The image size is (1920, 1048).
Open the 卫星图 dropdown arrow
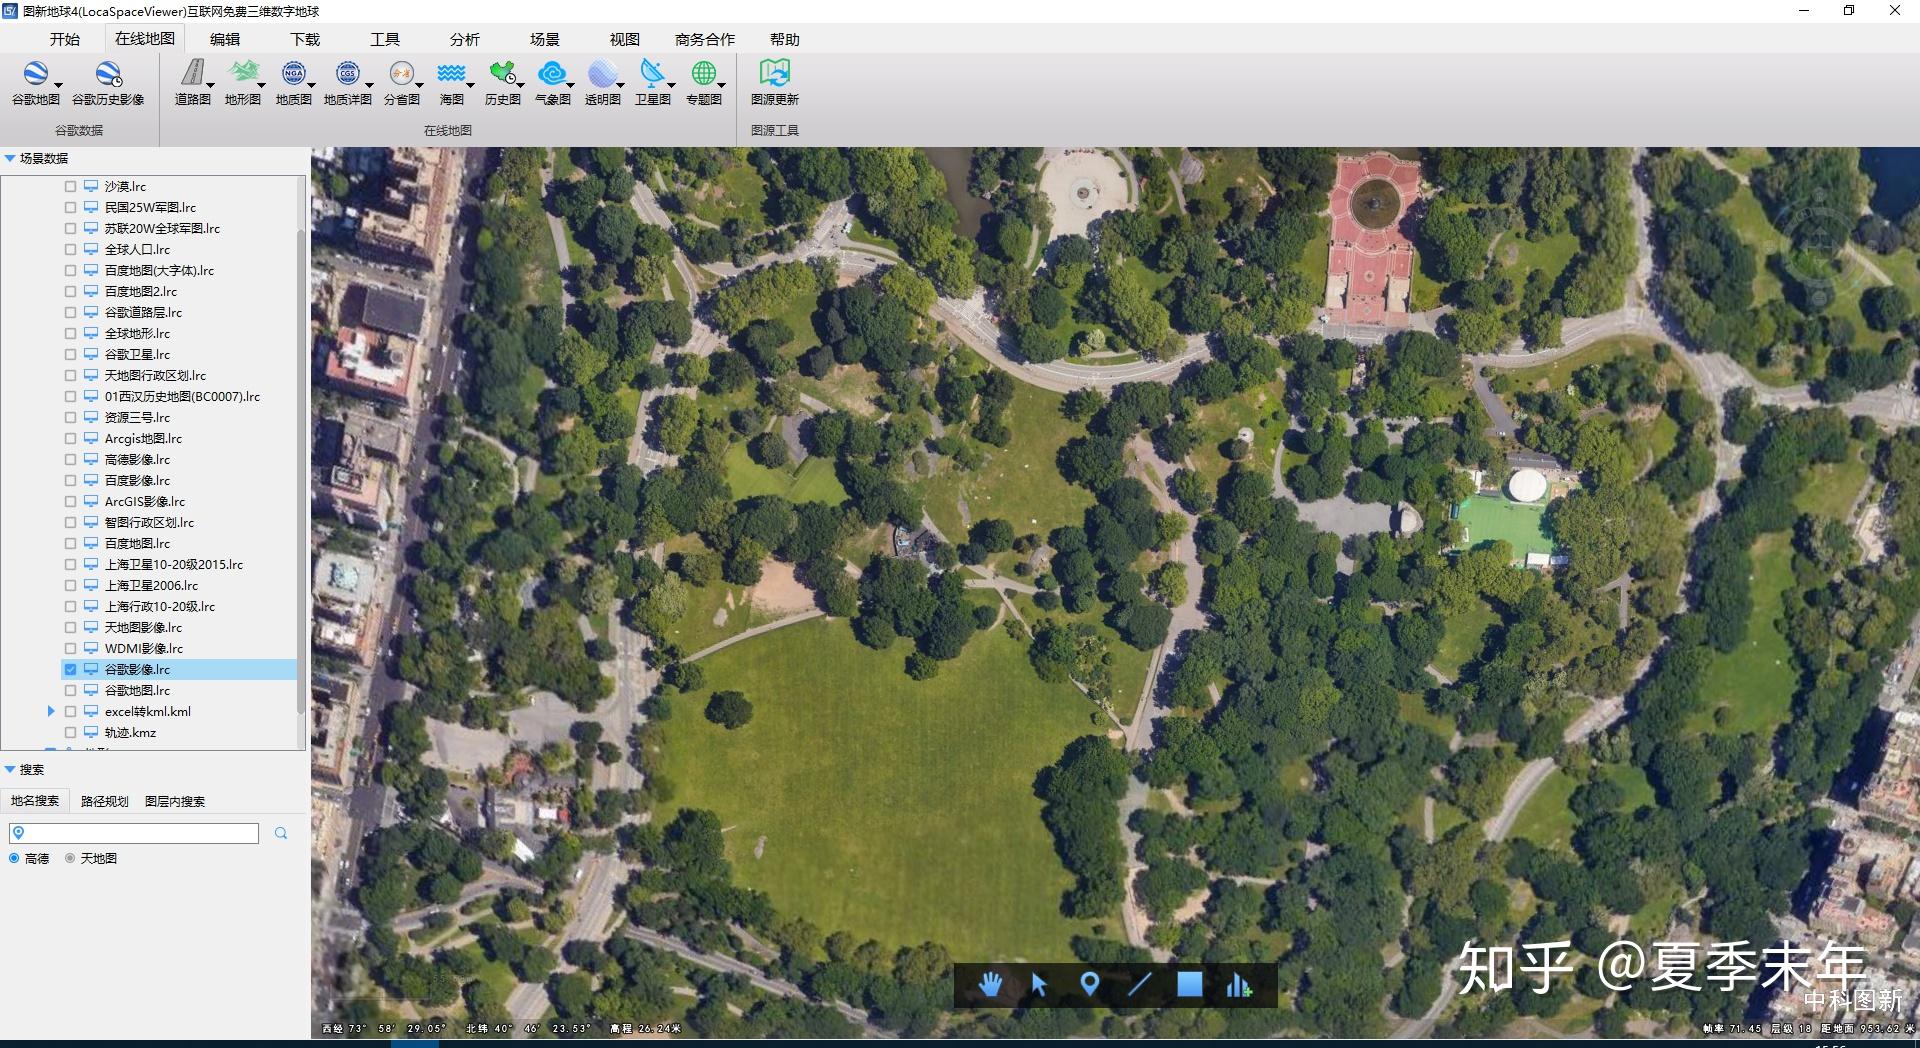tap(671, 86)
